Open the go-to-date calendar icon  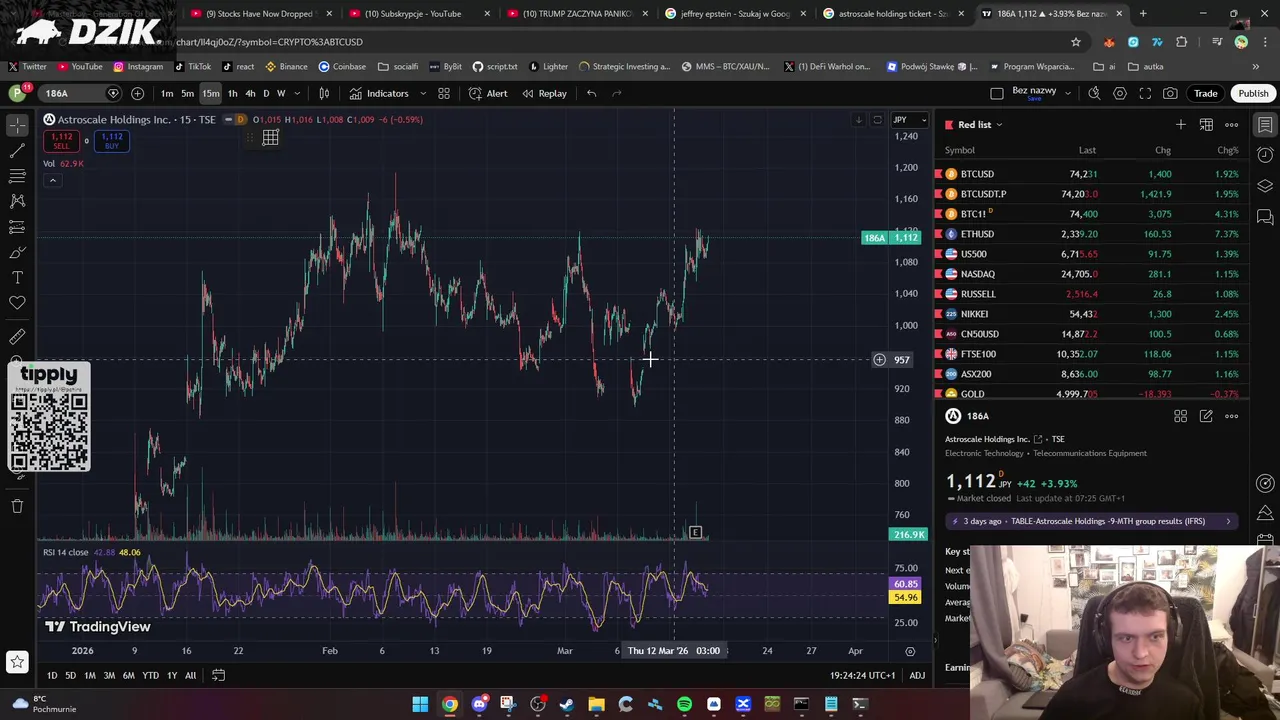point(218,675)
